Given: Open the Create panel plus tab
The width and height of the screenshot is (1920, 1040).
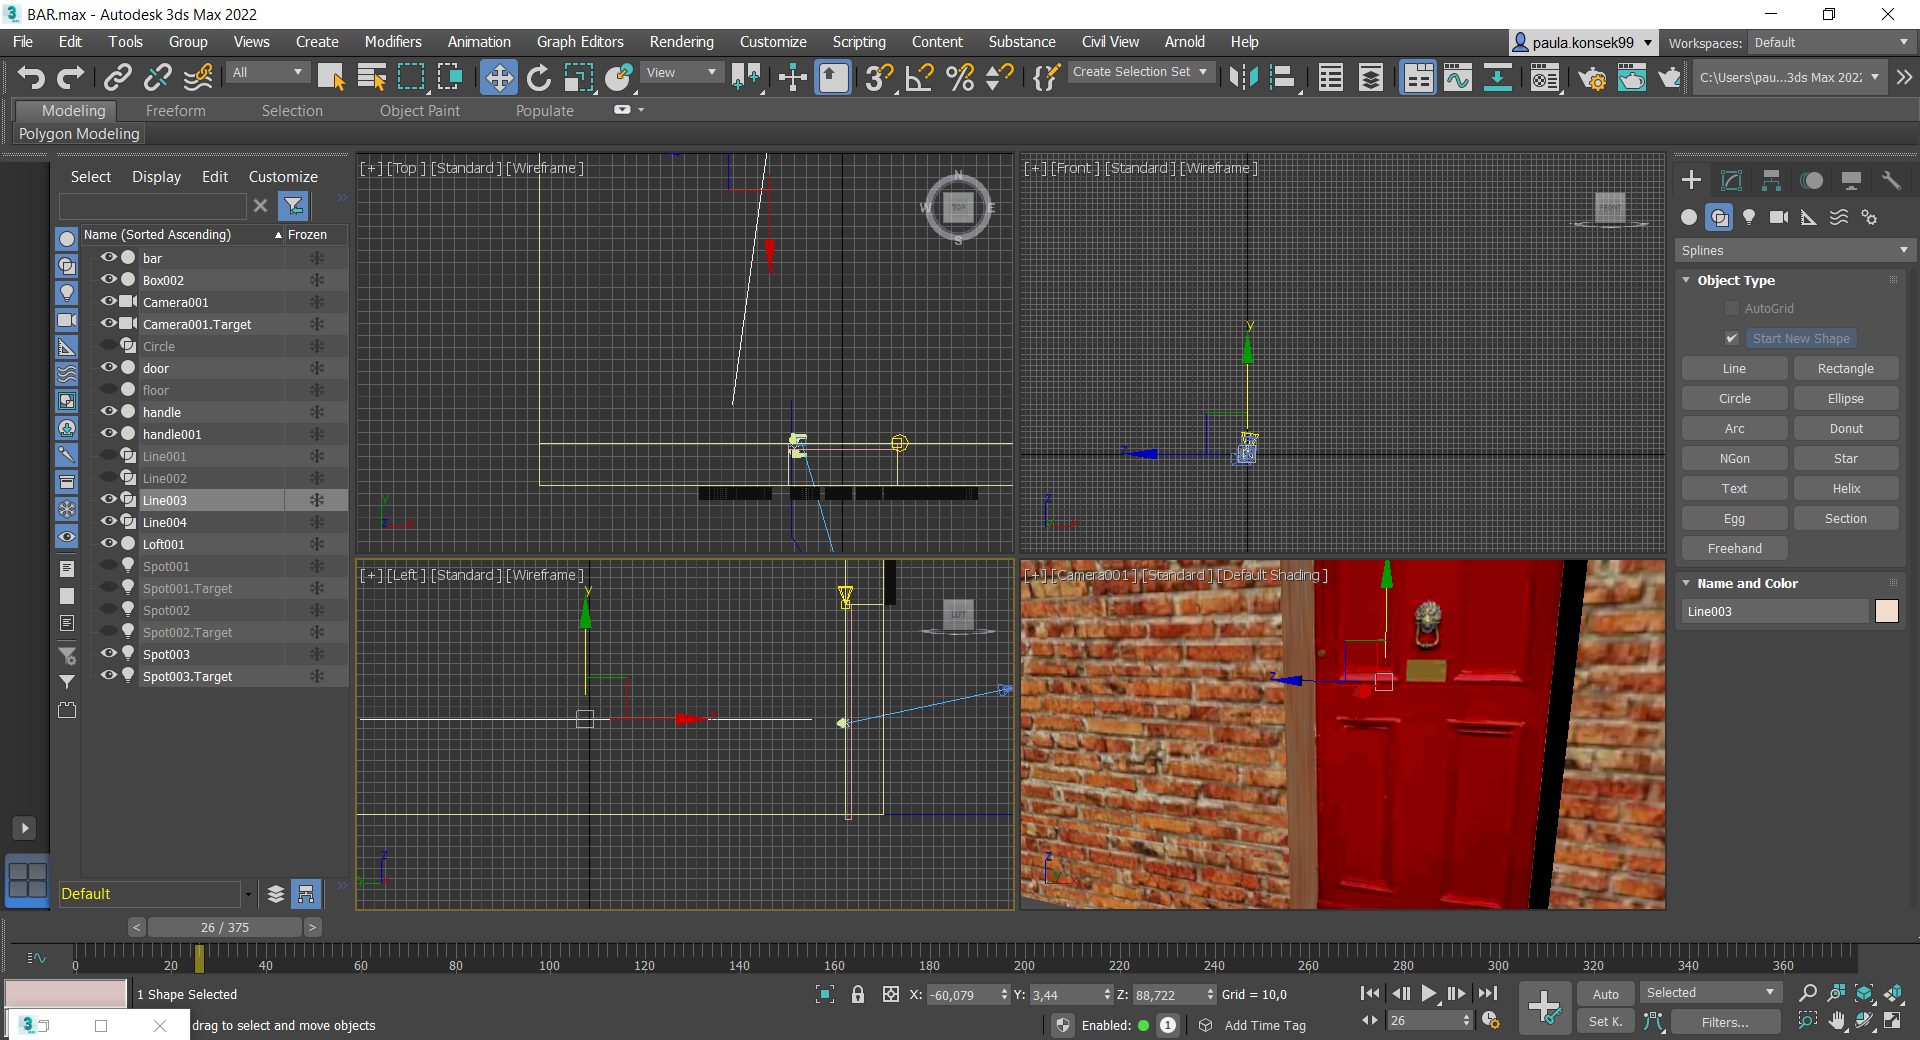Looking at the screenshot, I should point(1691,180).
